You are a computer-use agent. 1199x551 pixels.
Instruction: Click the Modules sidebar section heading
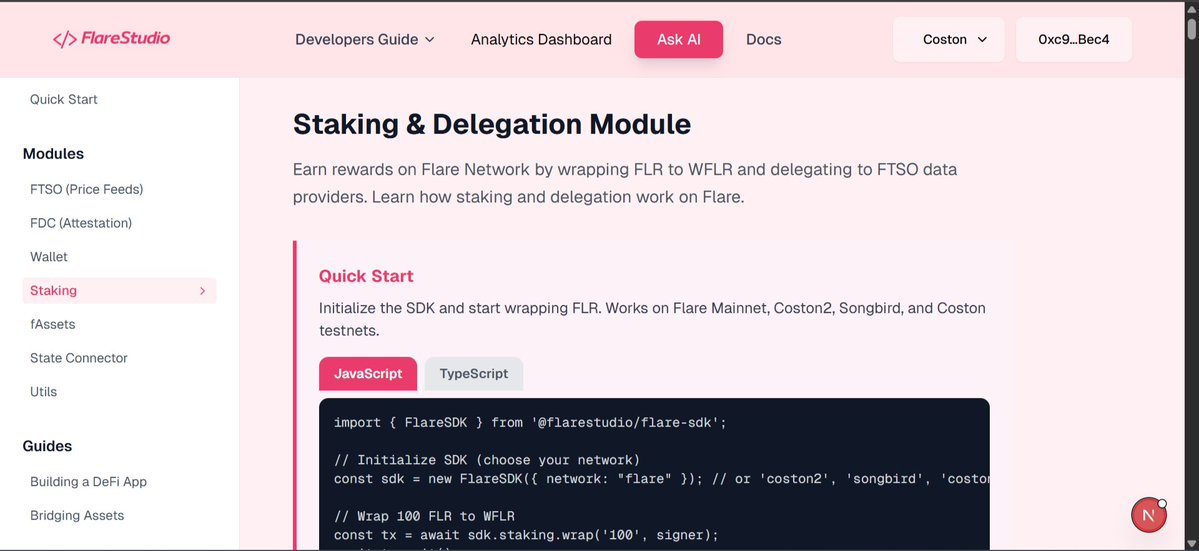click(54, 154)
